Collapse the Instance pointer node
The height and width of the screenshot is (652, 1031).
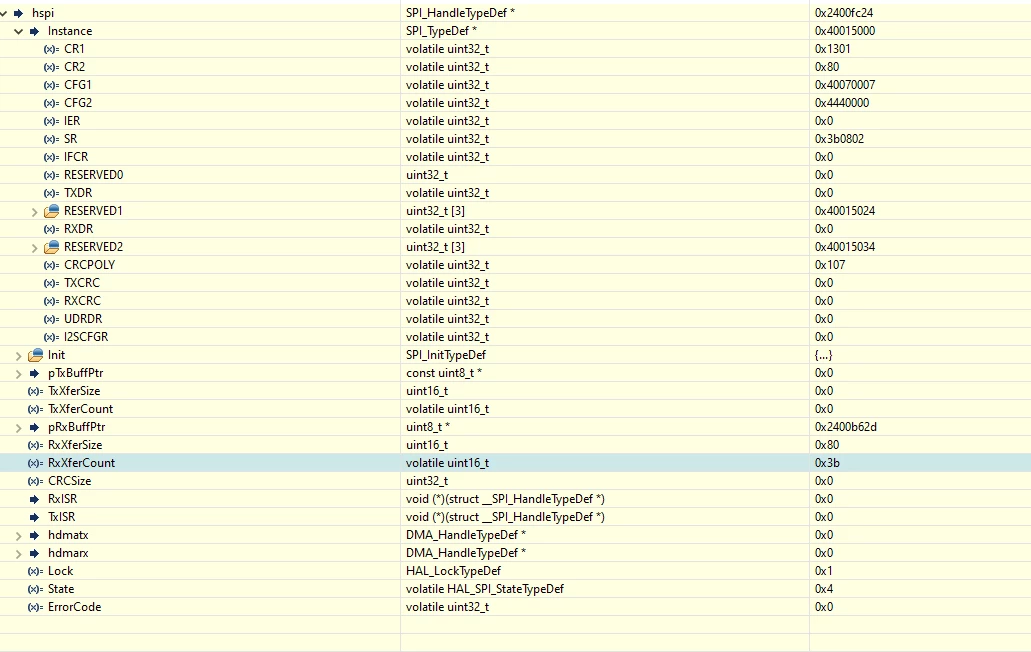(18, 32)
